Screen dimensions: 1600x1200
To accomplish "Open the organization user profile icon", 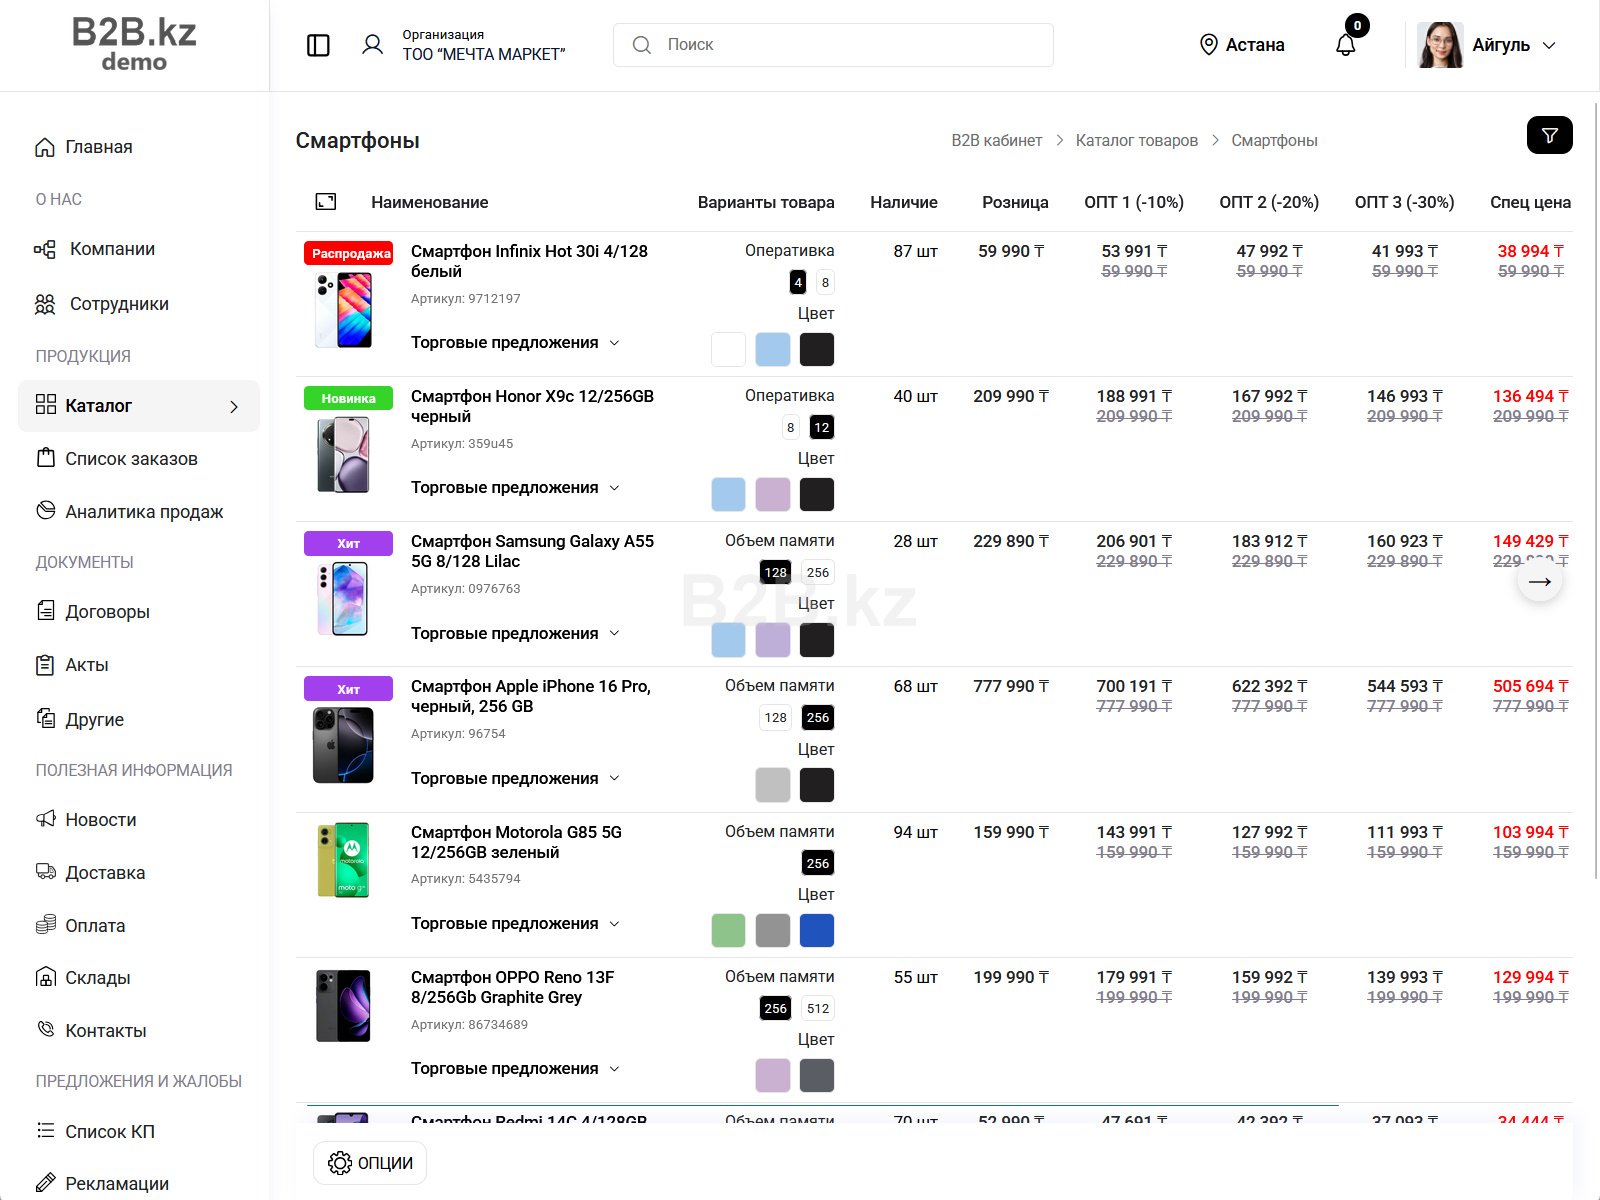I will coord(372,45).
